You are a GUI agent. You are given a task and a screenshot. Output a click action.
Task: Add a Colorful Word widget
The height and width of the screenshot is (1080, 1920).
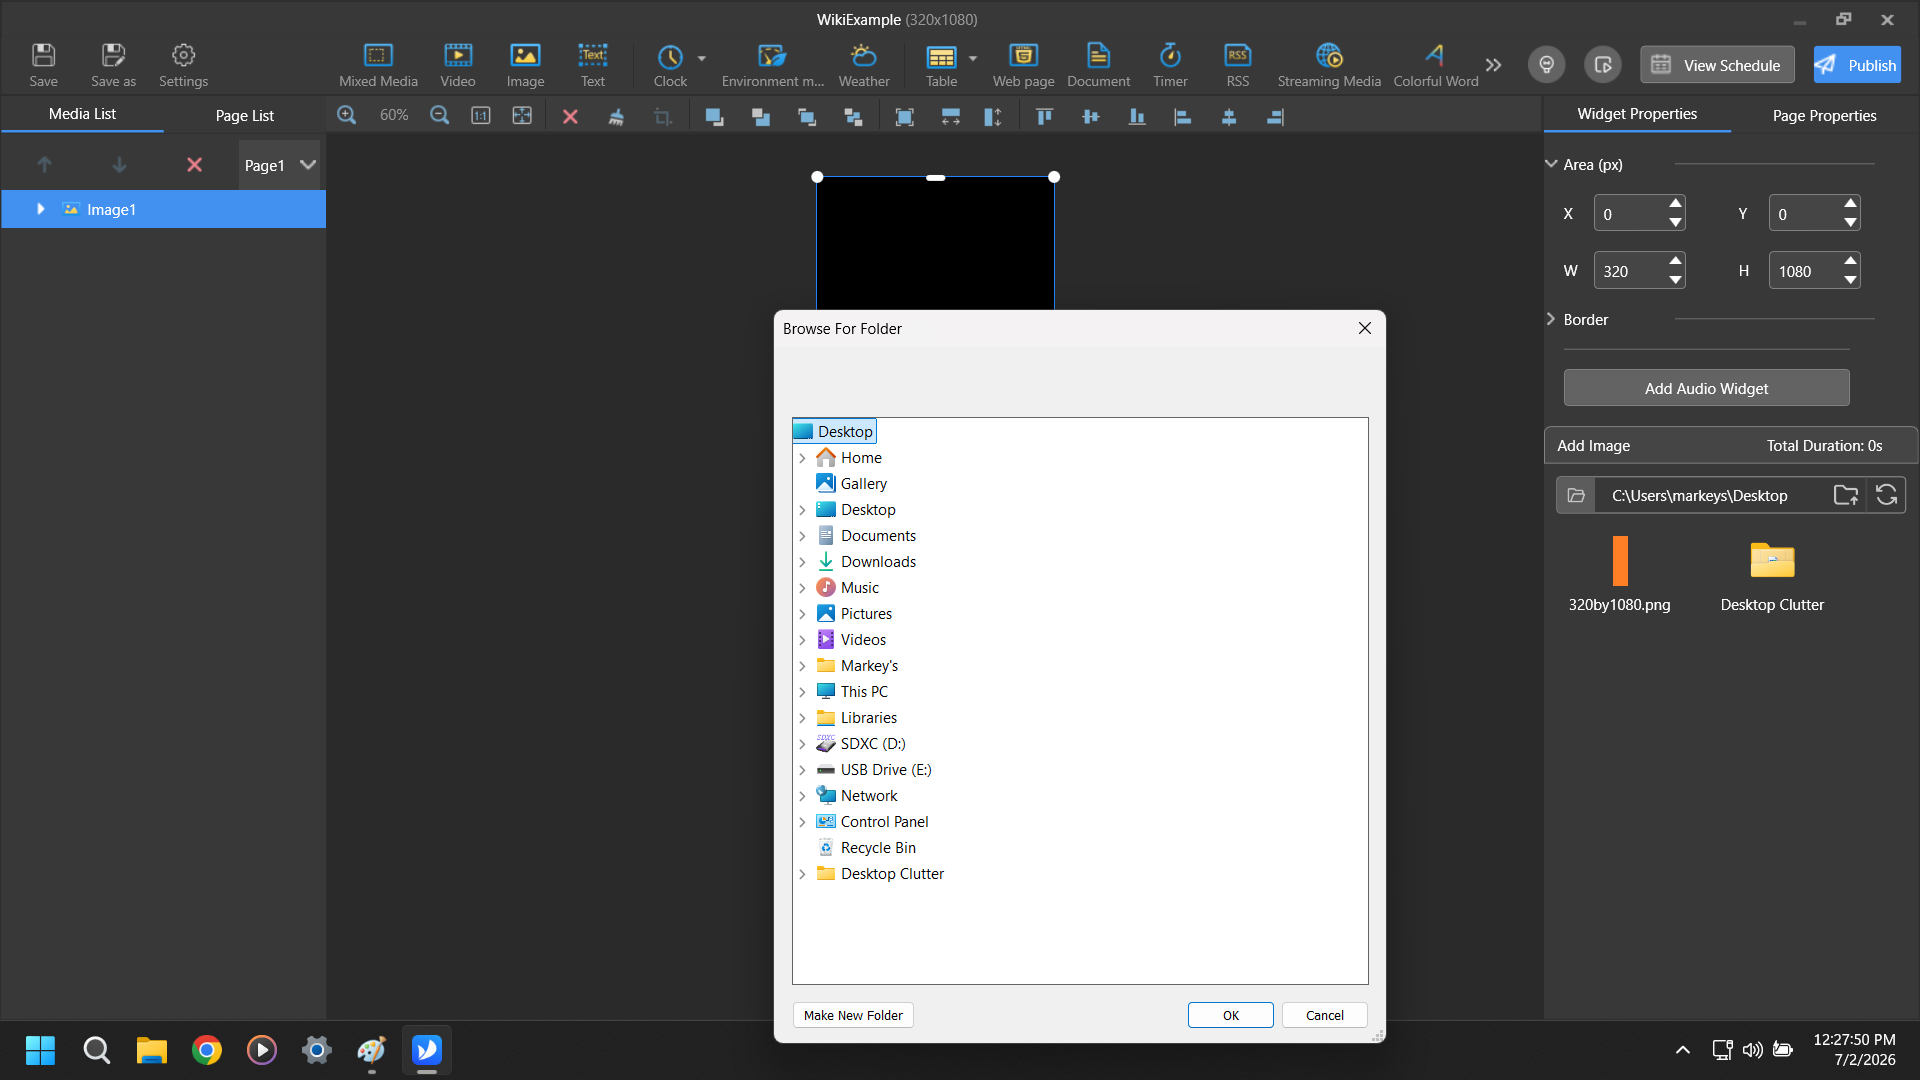click(1435, 65)
